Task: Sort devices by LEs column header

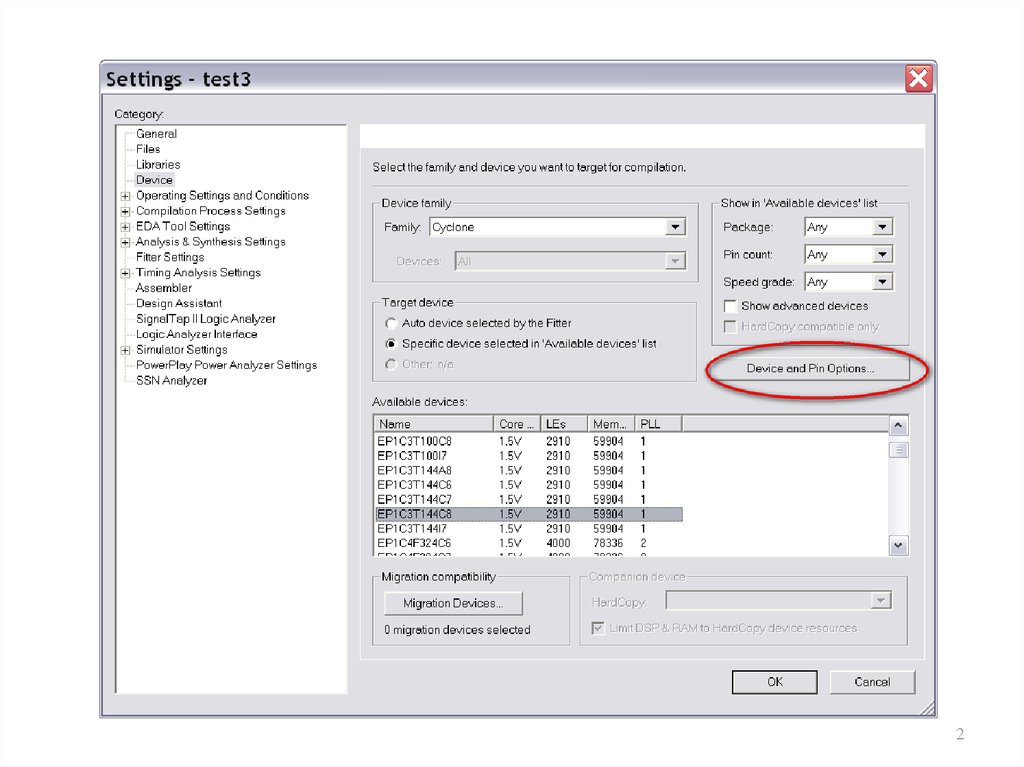Action: tap(564, 424)
